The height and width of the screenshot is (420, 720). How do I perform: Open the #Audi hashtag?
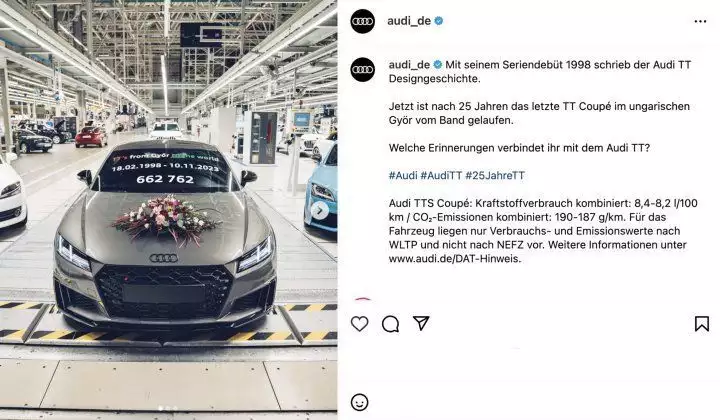point(403,175)
